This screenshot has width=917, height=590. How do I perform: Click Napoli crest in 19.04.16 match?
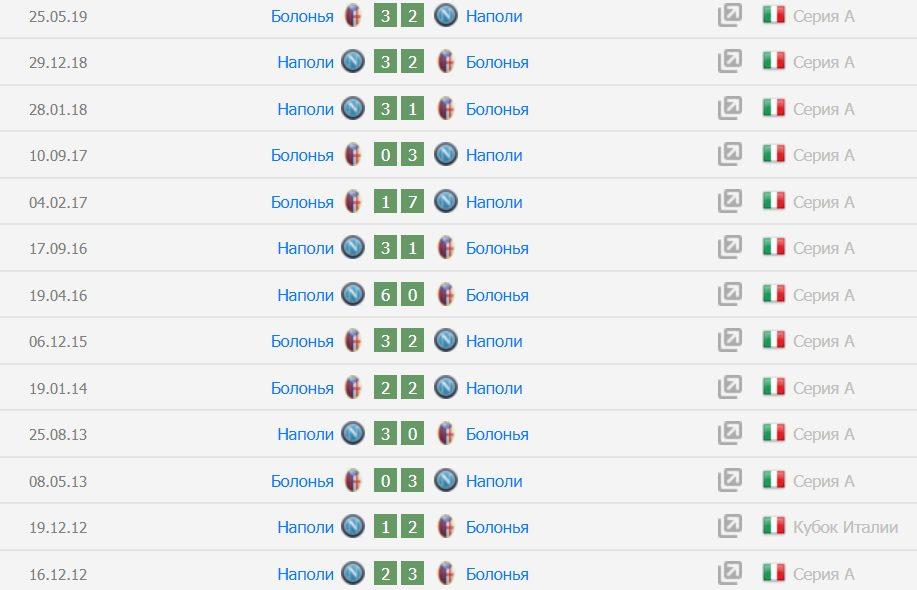click(353, 295)
